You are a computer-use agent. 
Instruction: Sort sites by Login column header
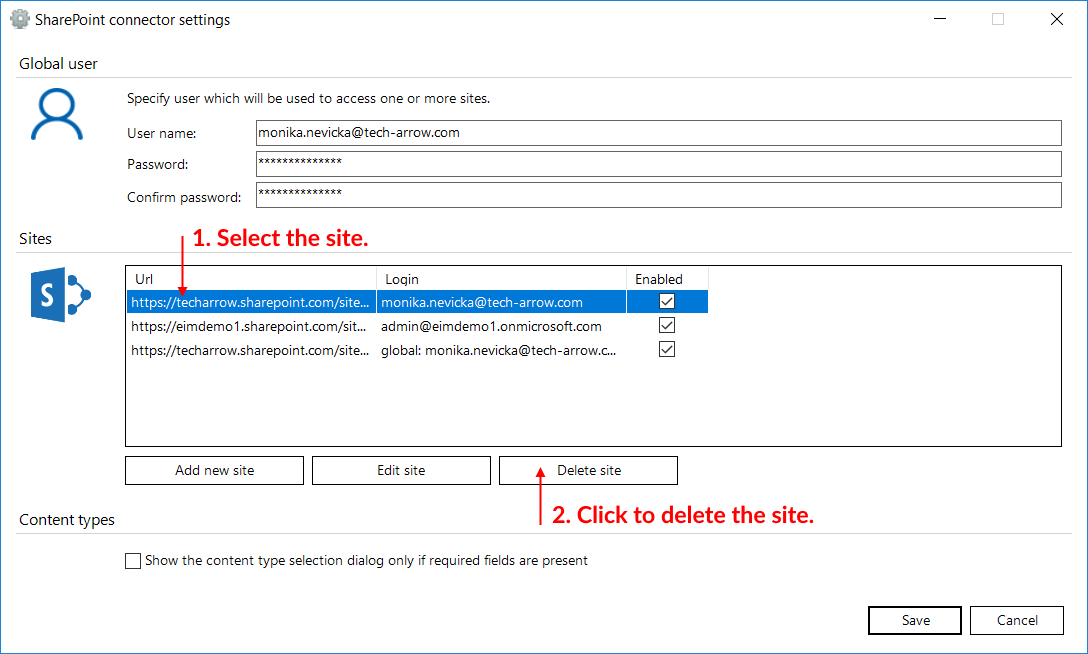500,279
